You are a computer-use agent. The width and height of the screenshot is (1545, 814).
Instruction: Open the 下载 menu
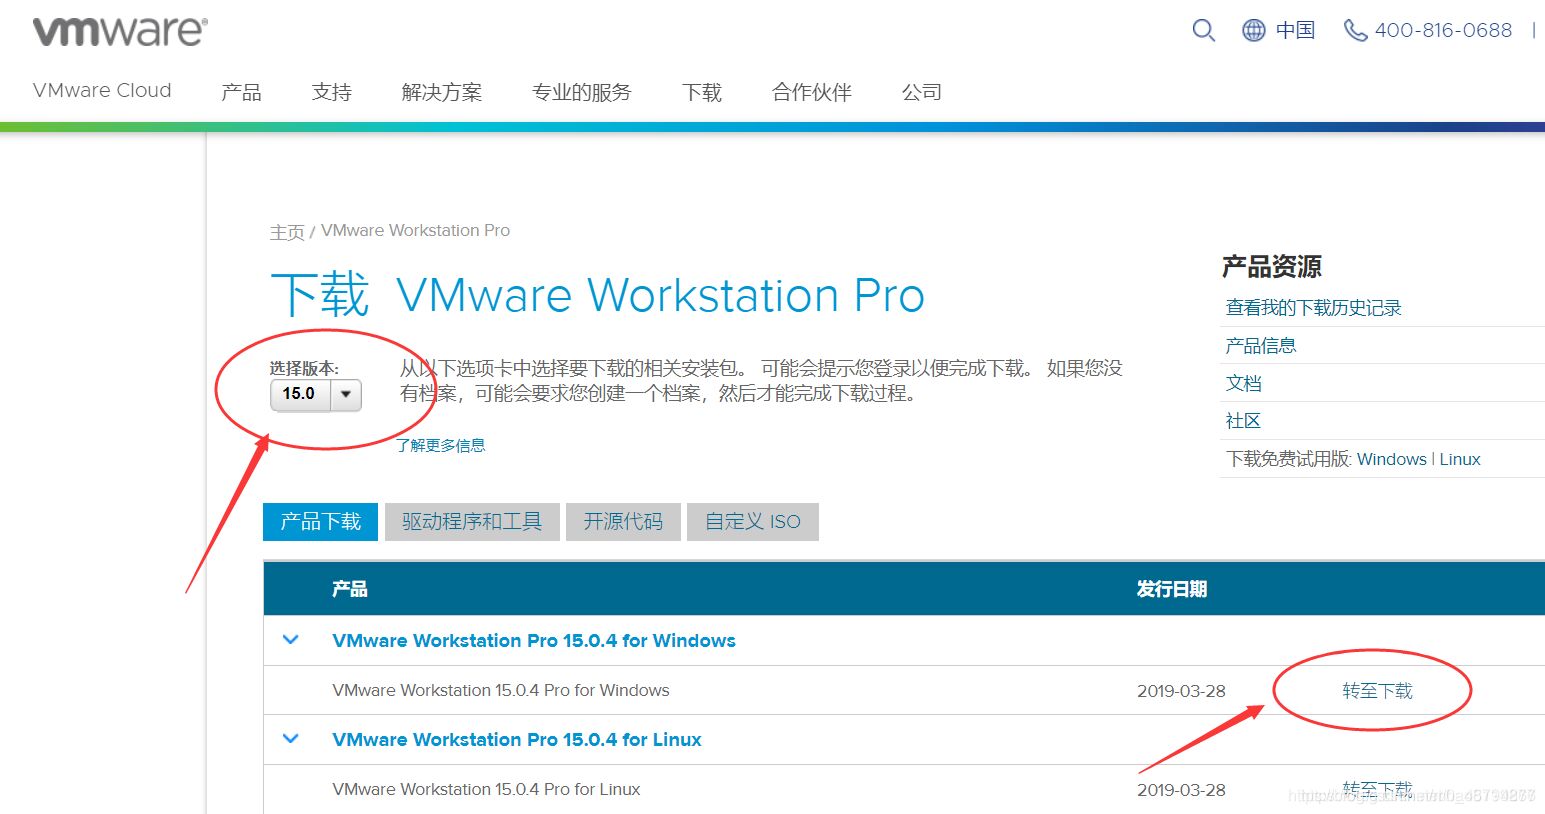click(x=701, y=92)
